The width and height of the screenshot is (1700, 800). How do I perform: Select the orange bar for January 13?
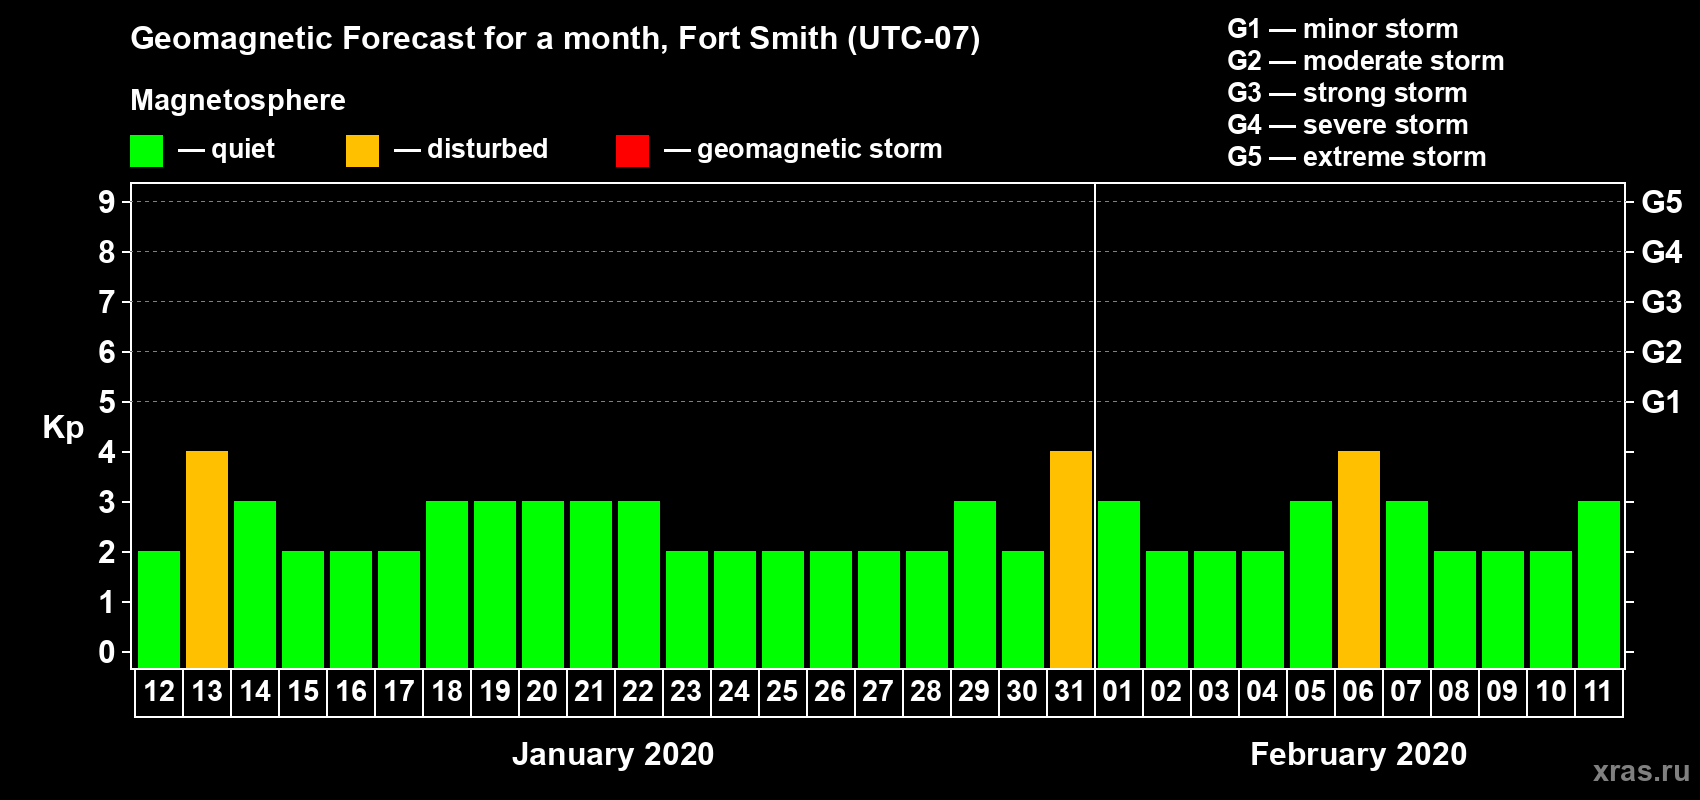pos(207,559)
